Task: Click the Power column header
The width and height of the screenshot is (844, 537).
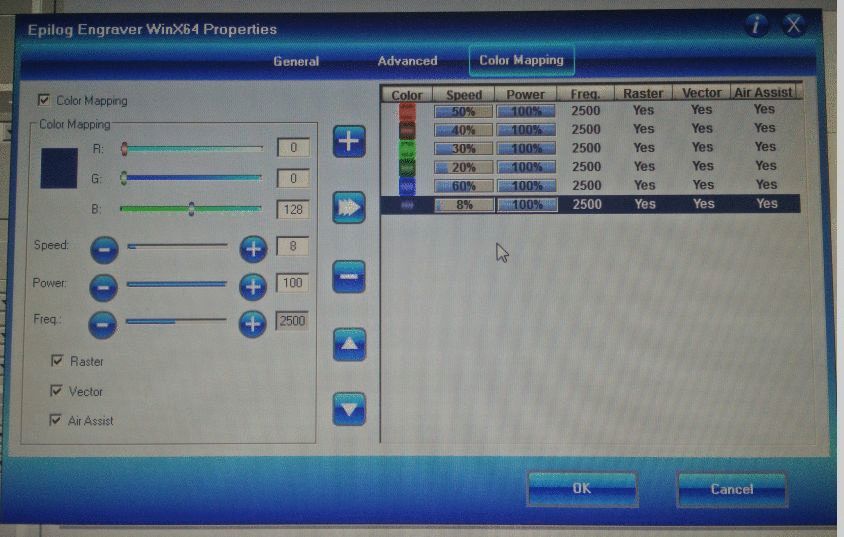Action: (526, 94)
